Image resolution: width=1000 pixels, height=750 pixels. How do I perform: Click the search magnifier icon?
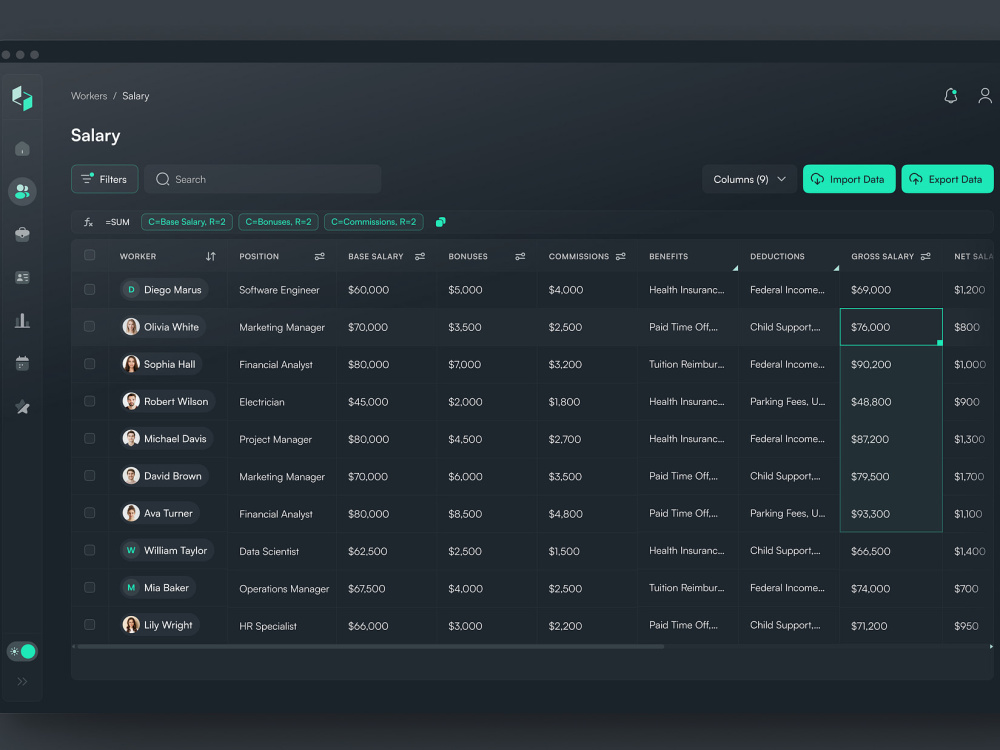pyautogui.click(x=163, y=179)
